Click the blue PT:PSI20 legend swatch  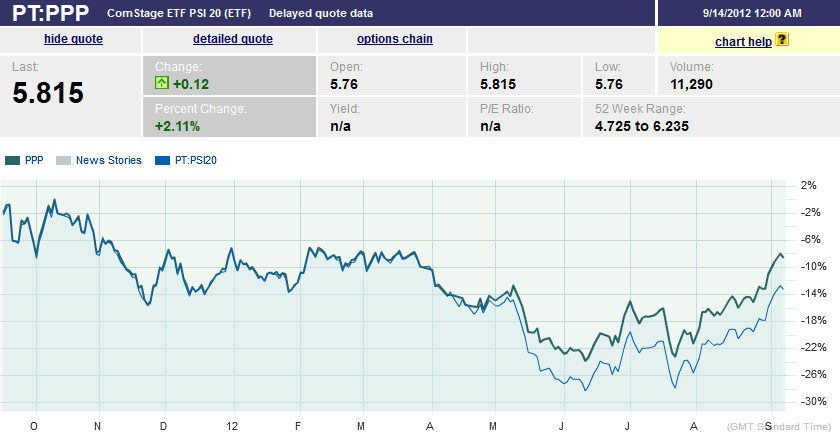164,160
